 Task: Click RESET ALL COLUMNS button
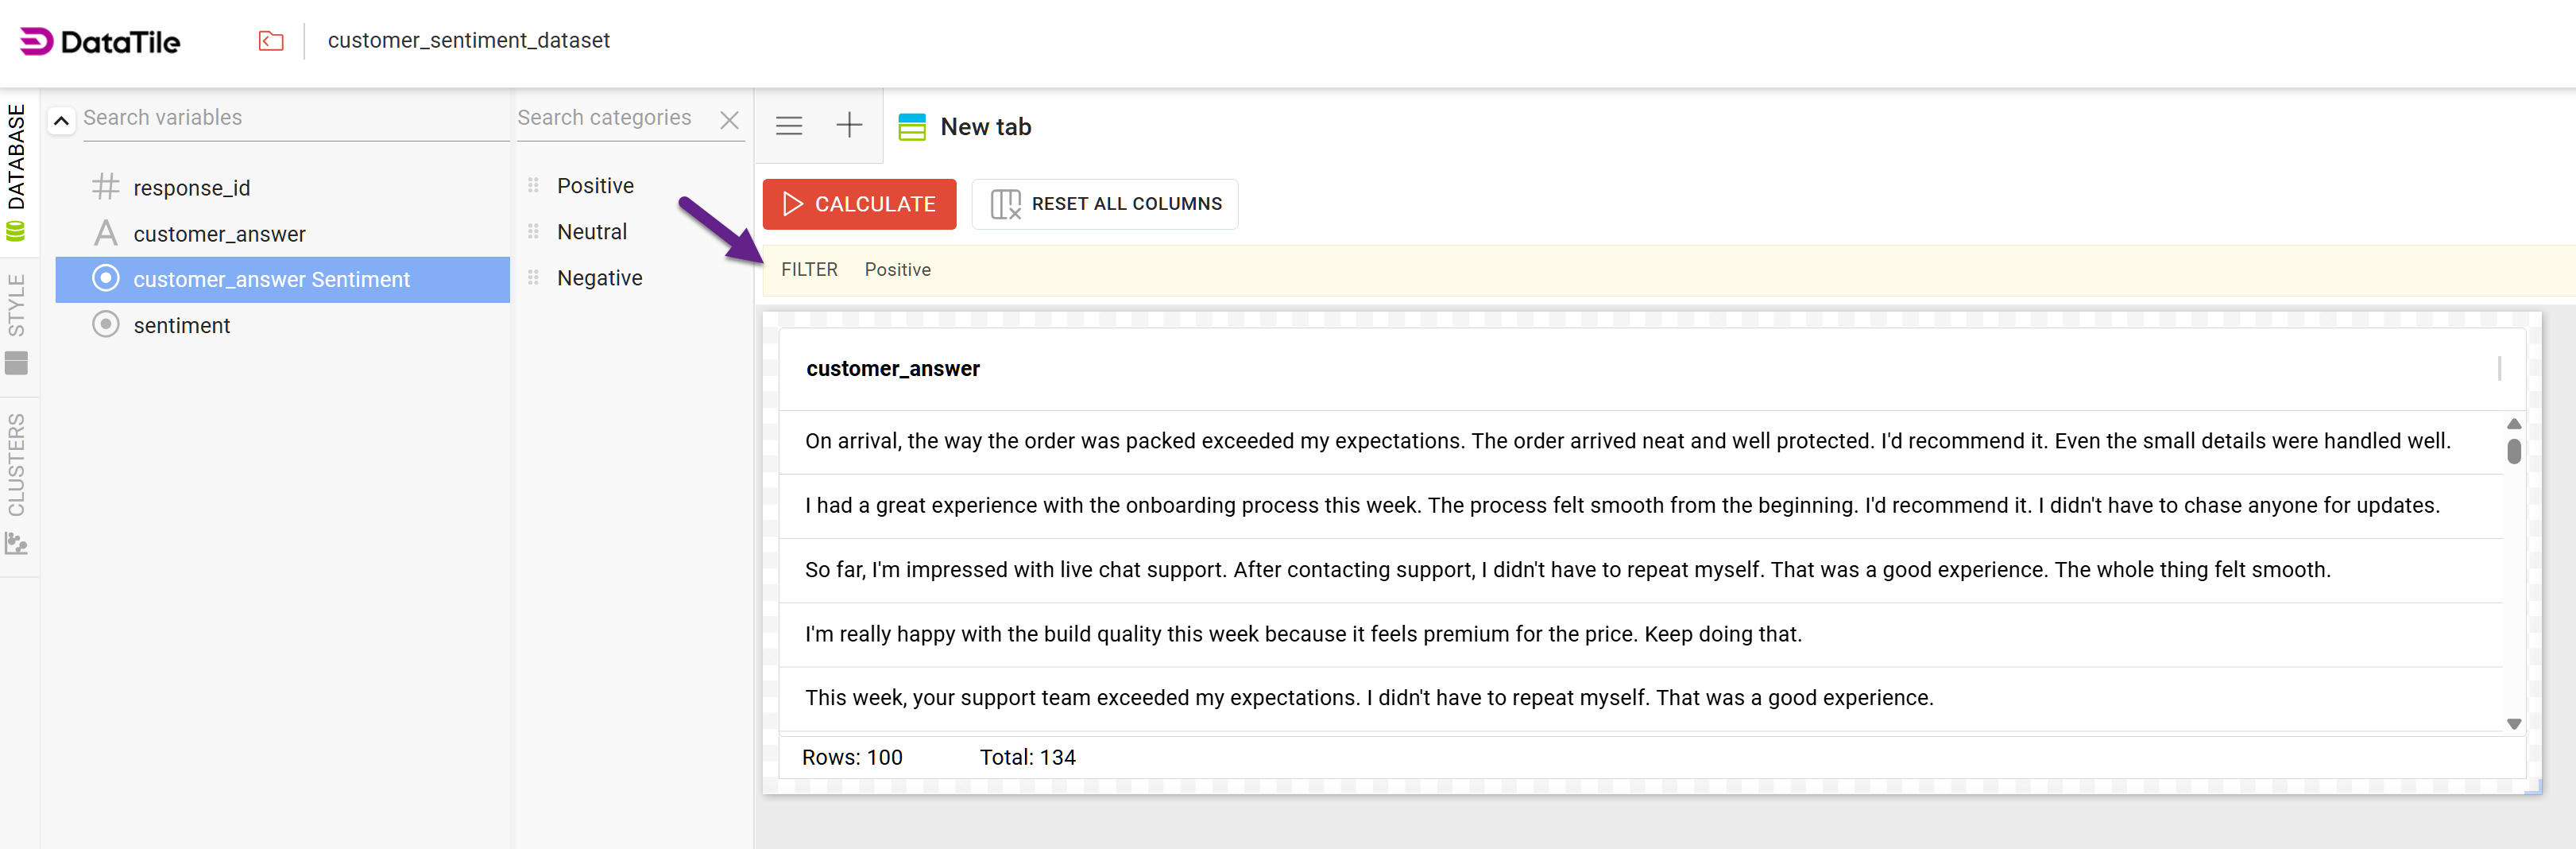click(1105, 204)
